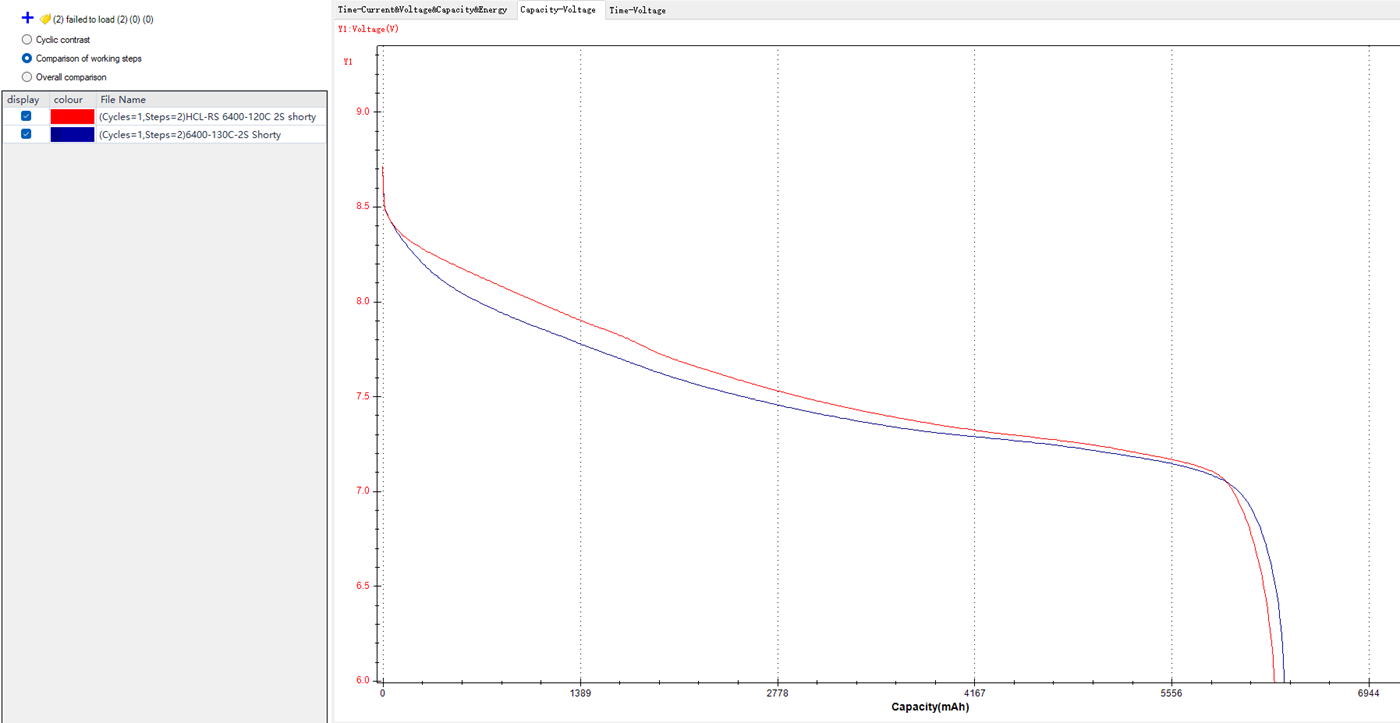The image size is (1400, 723).
Task: Switch to Time-Current&Voltage&Capacity&Energy tab
Action: click(x=423, y=10)
